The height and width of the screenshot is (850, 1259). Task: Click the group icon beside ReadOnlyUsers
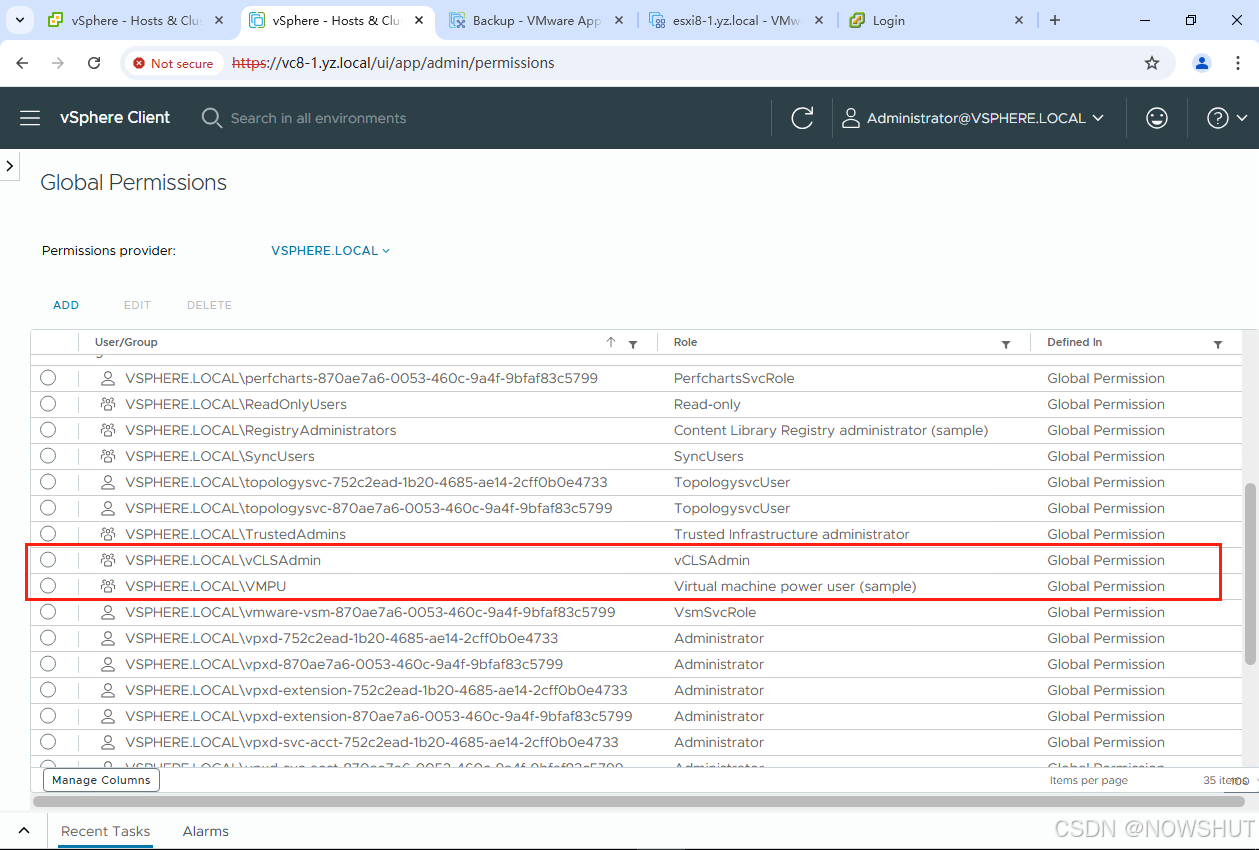coord(108,404)
